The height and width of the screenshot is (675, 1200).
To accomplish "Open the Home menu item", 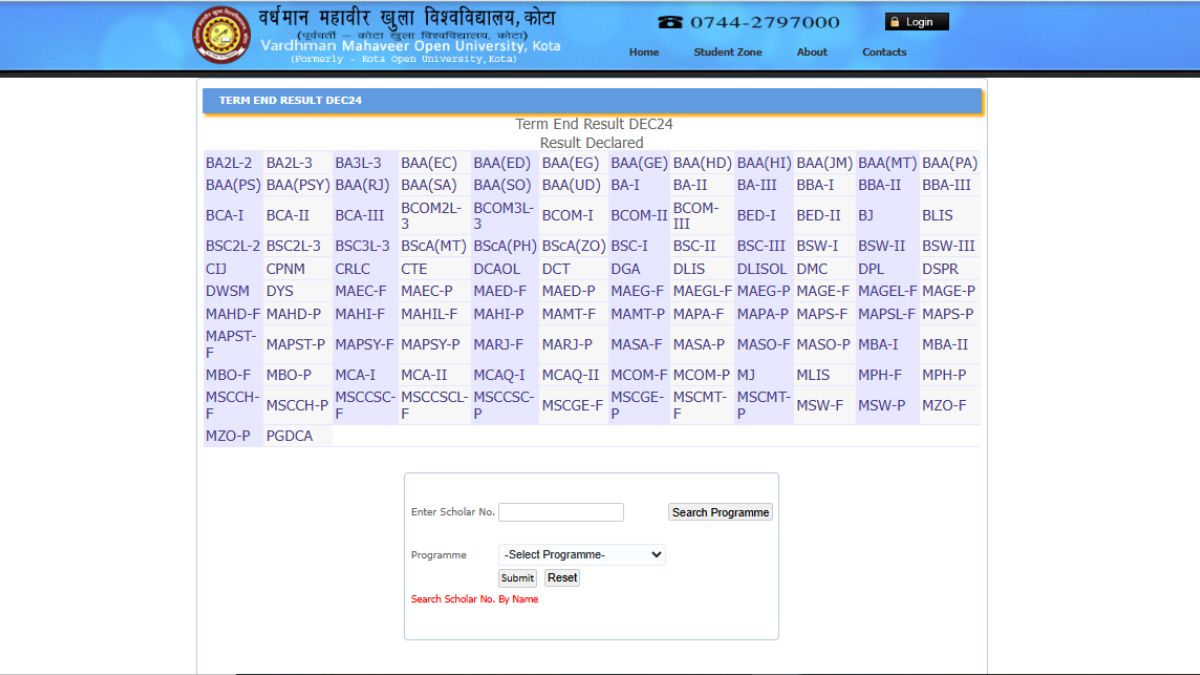I will [x=644, y=52].
